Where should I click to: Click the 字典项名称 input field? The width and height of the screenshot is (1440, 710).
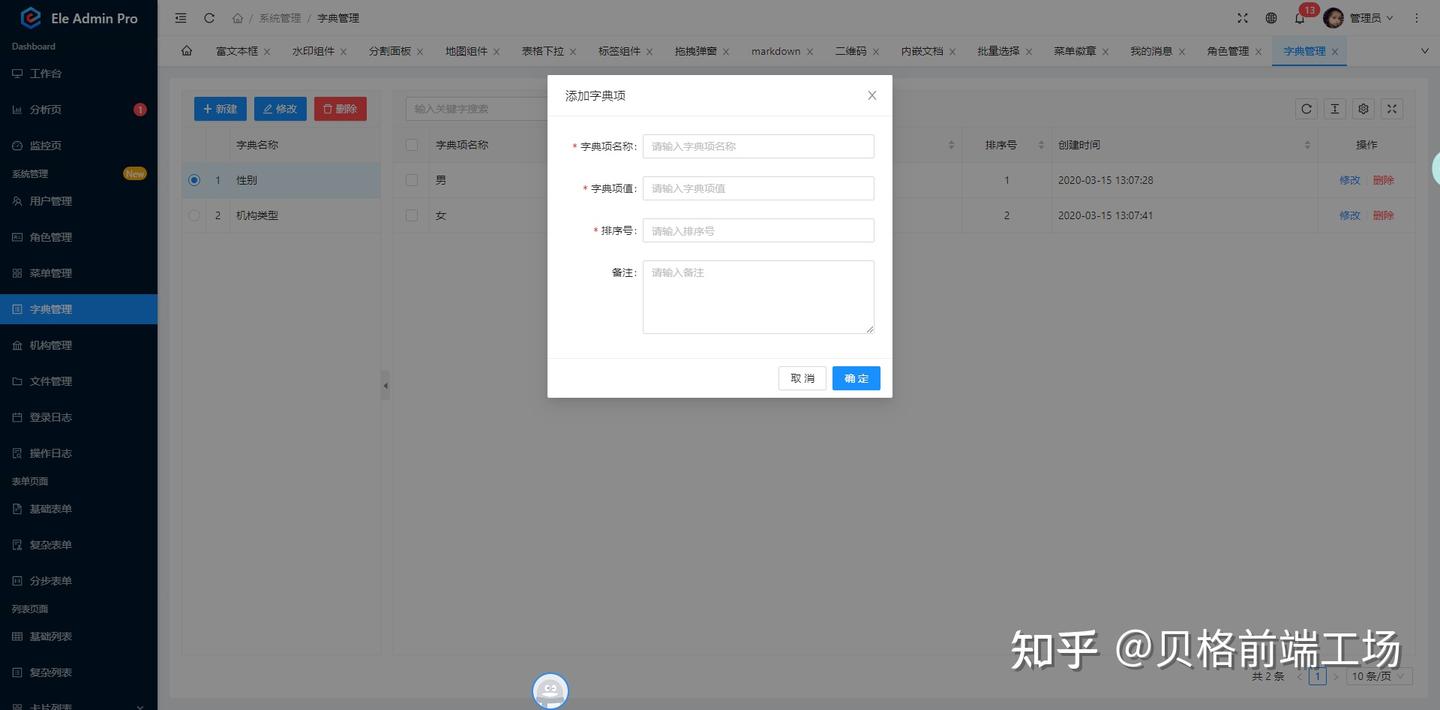click(758, 145)
